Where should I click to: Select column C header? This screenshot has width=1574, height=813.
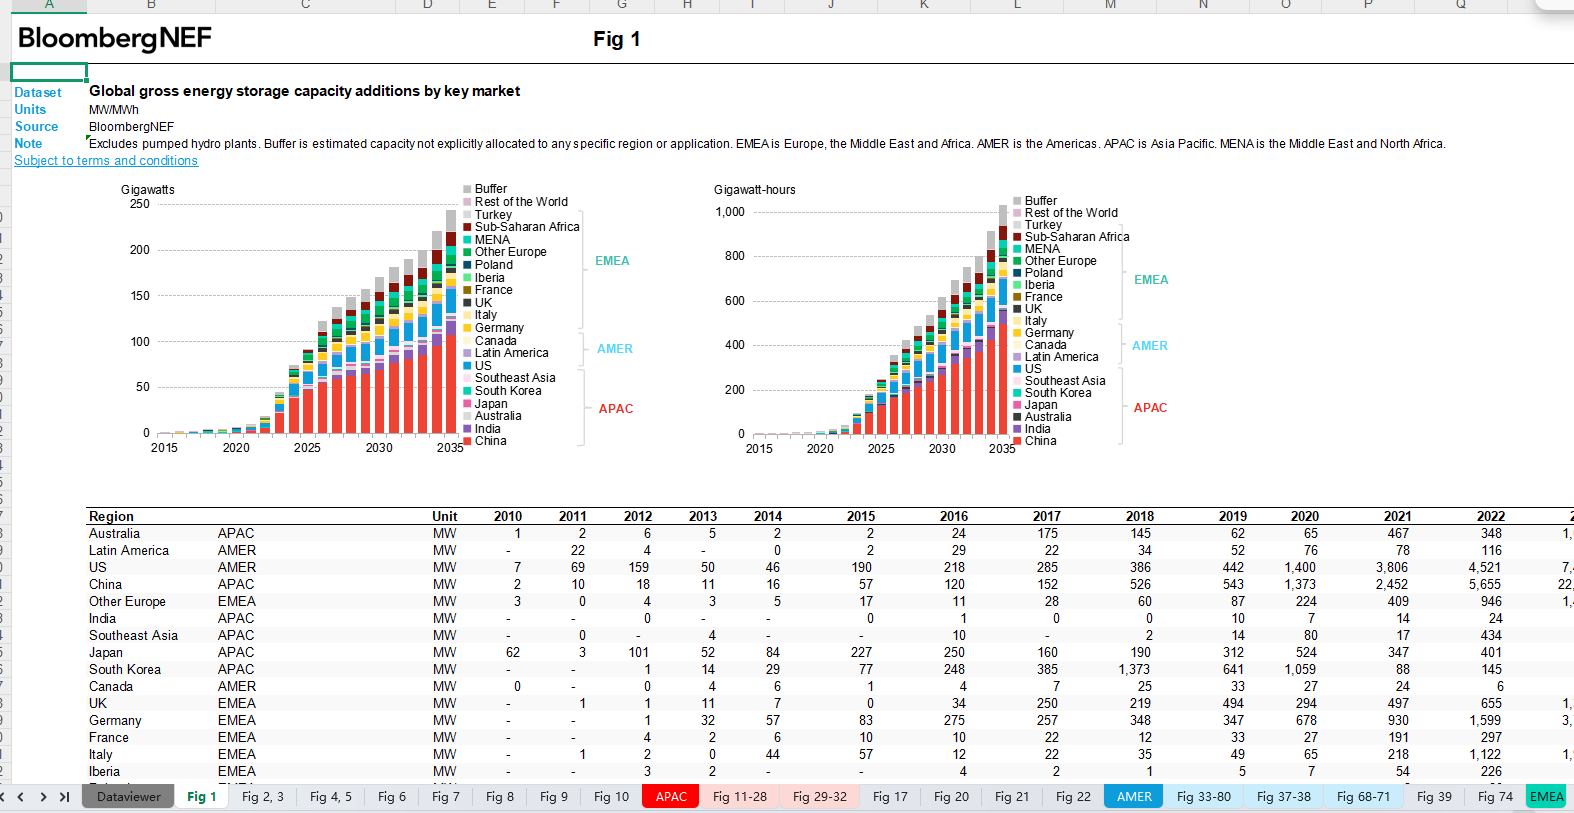305,5
